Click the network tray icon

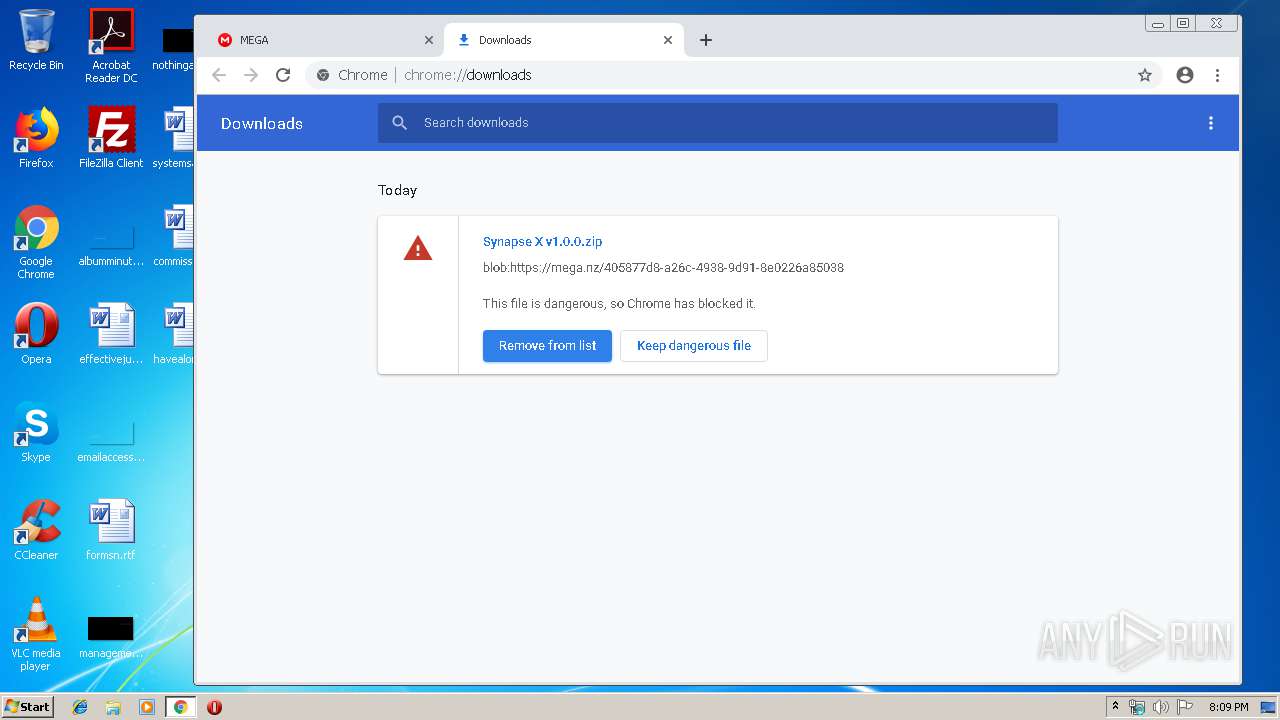tap(1137, 707)
